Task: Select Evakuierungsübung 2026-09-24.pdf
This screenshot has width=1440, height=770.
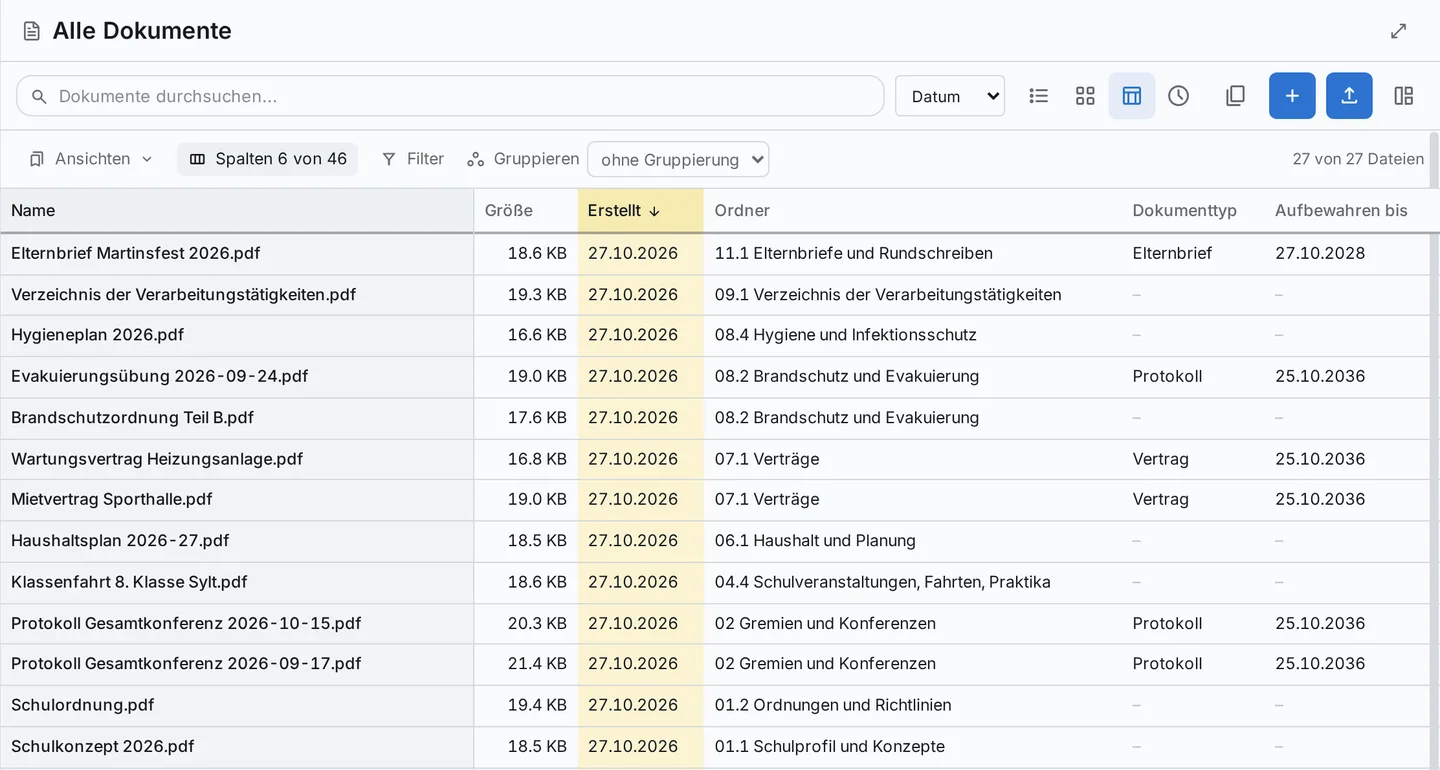Action: [x=159, y=376]
